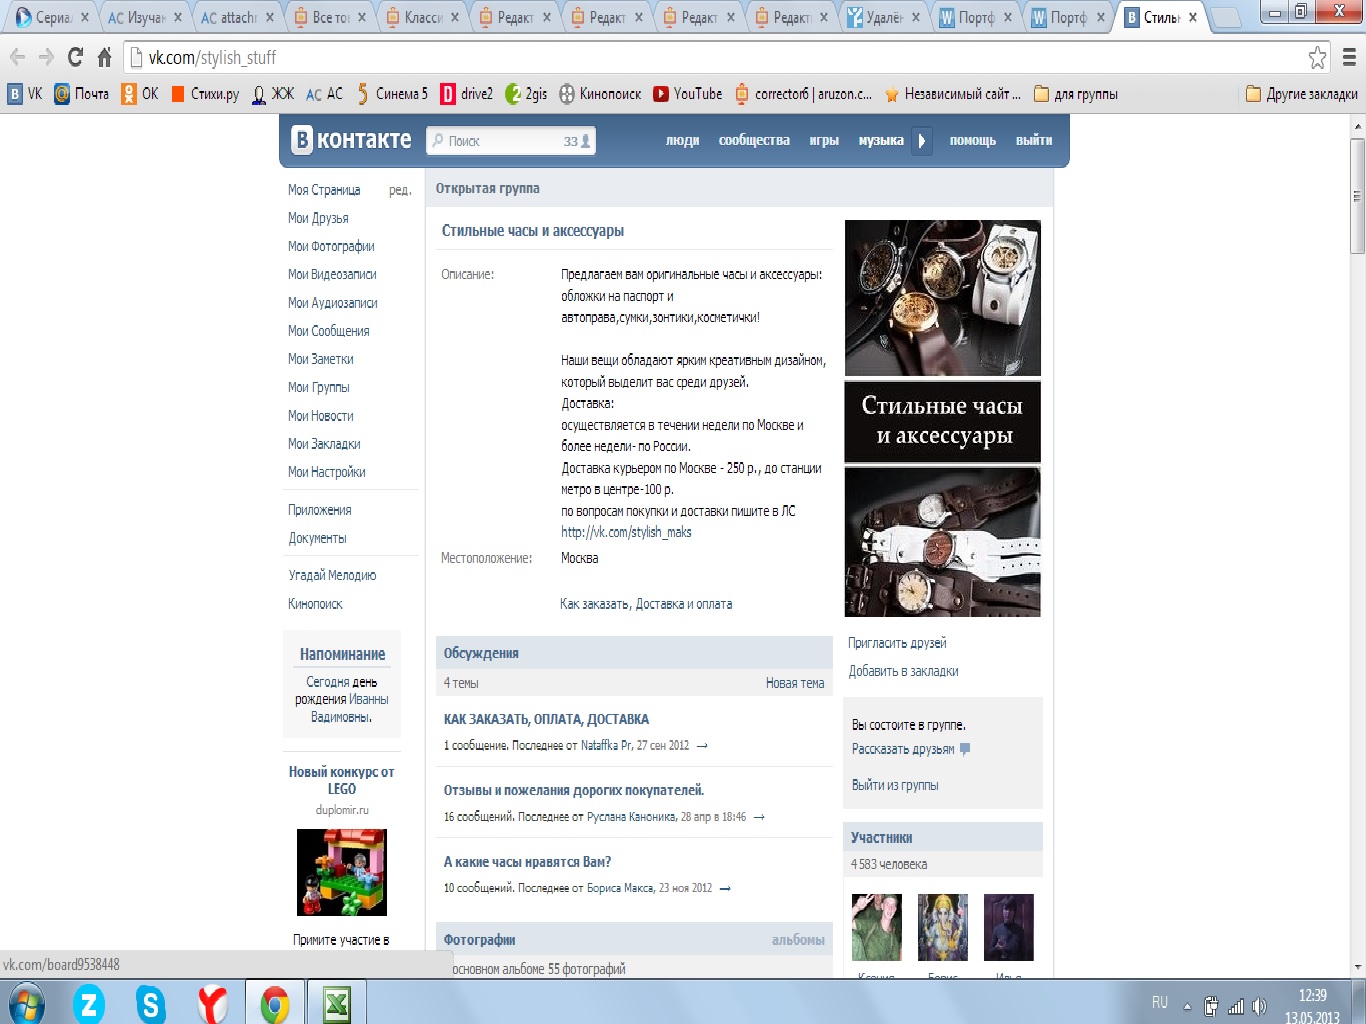Open the Отзывы и пожелания topic
This screenshot has width=1366, height=1024.
pyautogui.click(x=574, y=790)
